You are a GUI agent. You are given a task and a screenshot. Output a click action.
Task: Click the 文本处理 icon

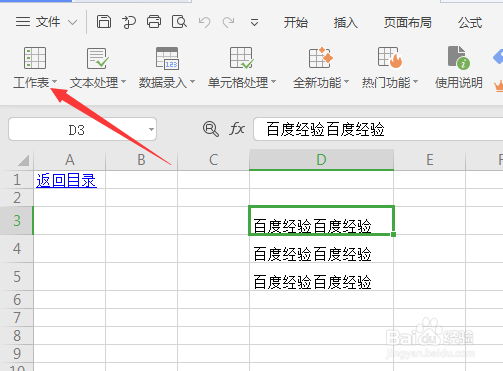pos(97,58)
